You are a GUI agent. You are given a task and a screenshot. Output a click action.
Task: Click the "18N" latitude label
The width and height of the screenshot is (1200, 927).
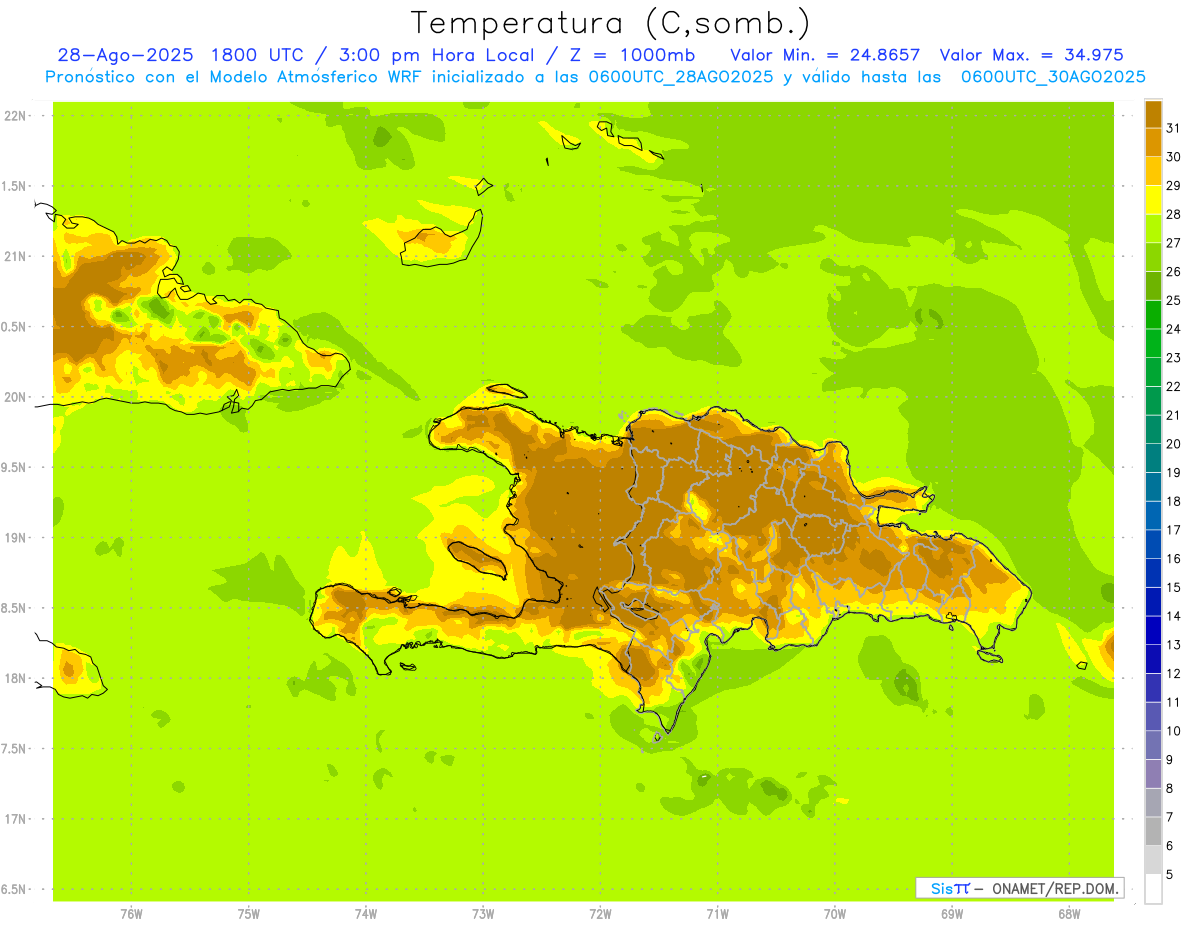click(x=14, y=678)
